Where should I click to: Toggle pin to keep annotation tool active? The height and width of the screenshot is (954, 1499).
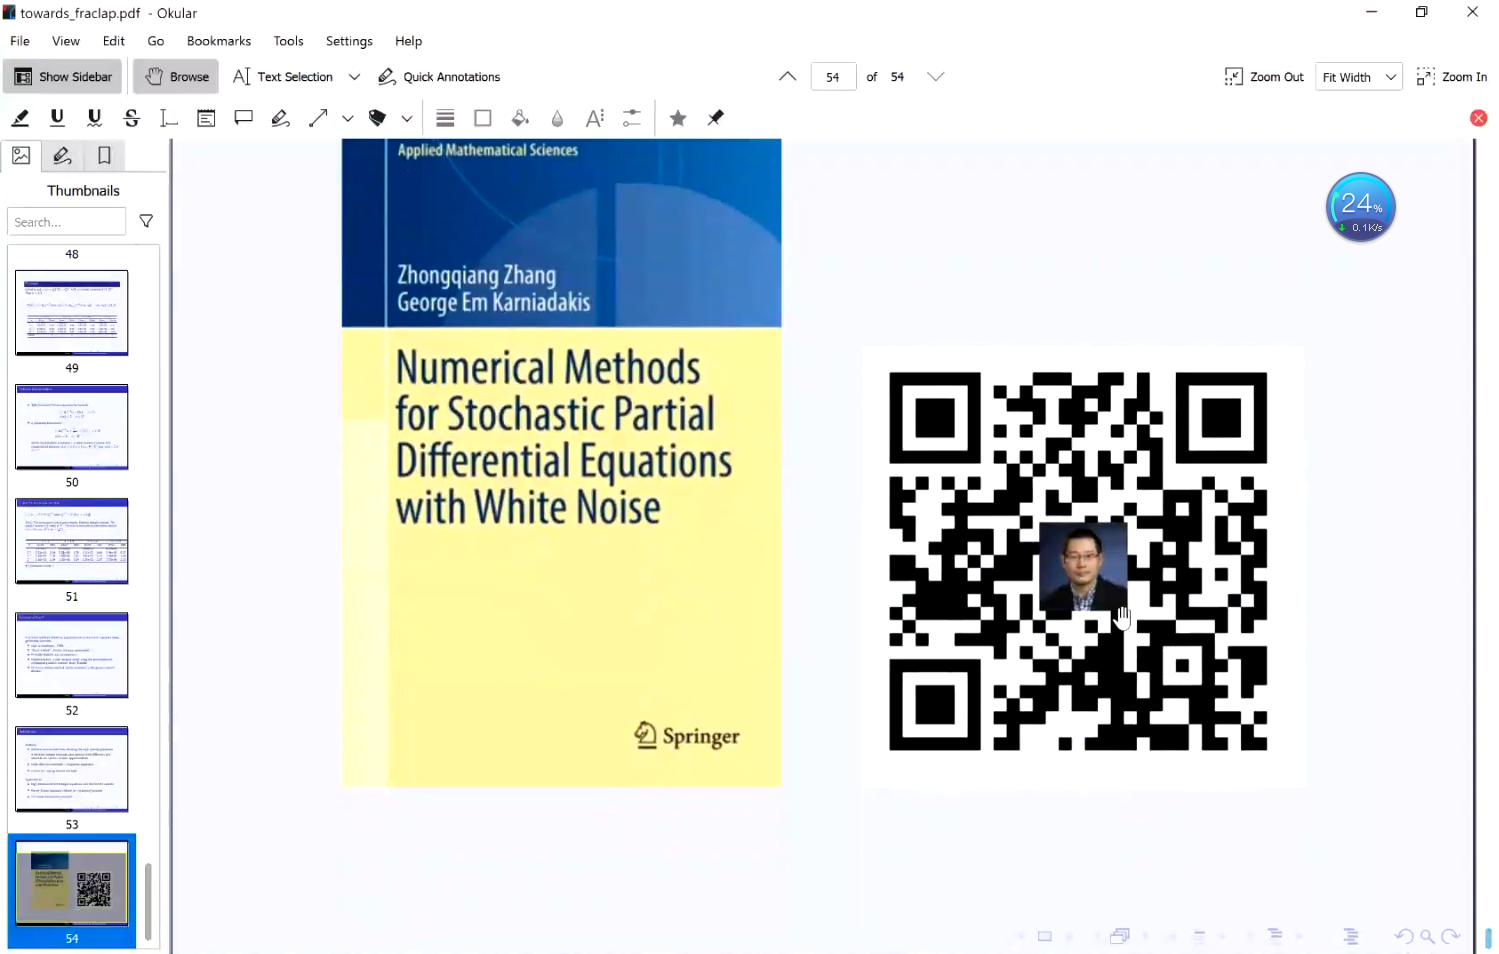715,118
